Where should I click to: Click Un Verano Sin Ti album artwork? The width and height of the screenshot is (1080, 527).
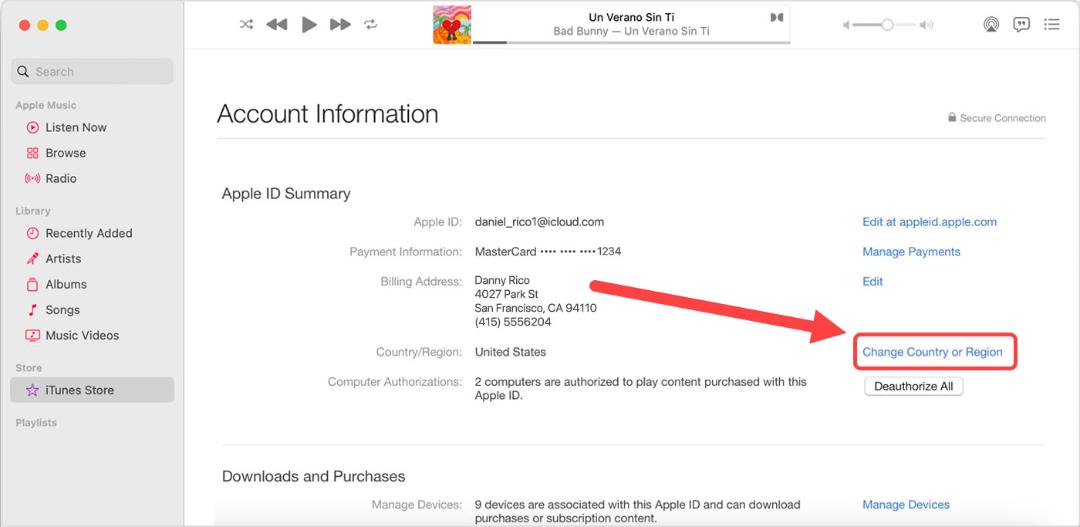point(452,25)
